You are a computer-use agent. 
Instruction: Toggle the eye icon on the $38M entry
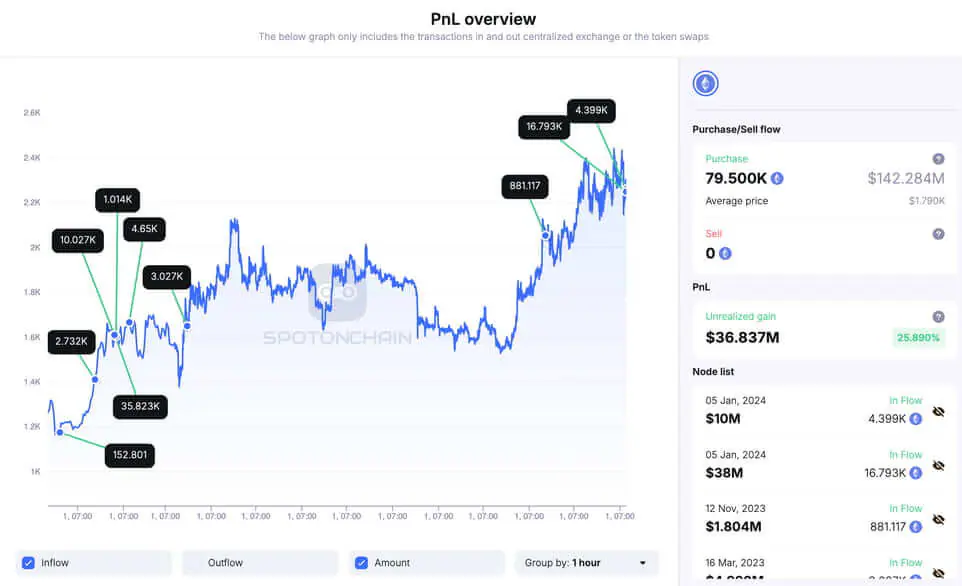[x=937, y=466]
